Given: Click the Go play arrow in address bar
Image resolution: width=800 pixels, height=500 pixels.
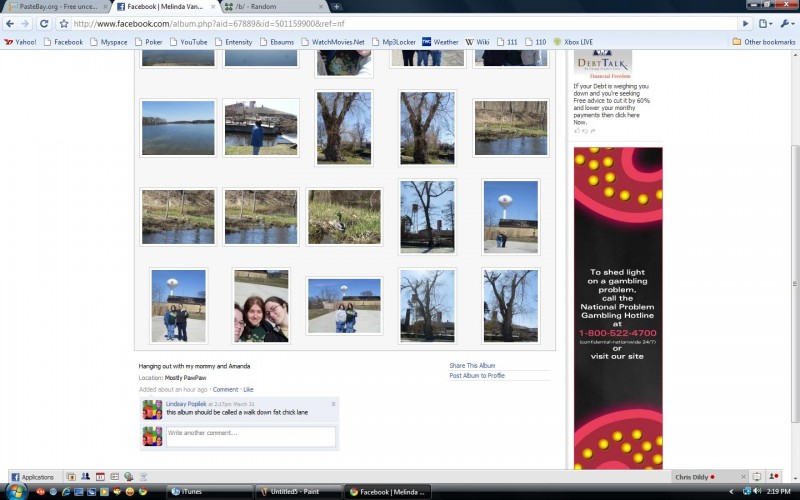Looking at the screenshot, I should pos(745,23).
